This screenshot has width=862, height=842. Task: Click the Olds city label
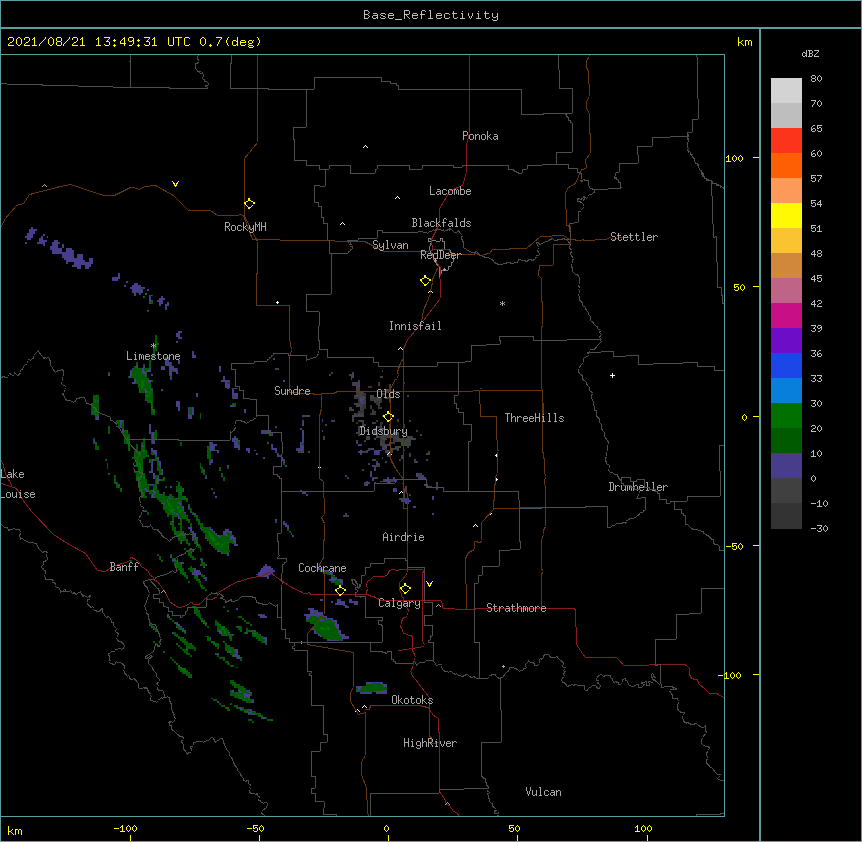[x=388, y=394]
